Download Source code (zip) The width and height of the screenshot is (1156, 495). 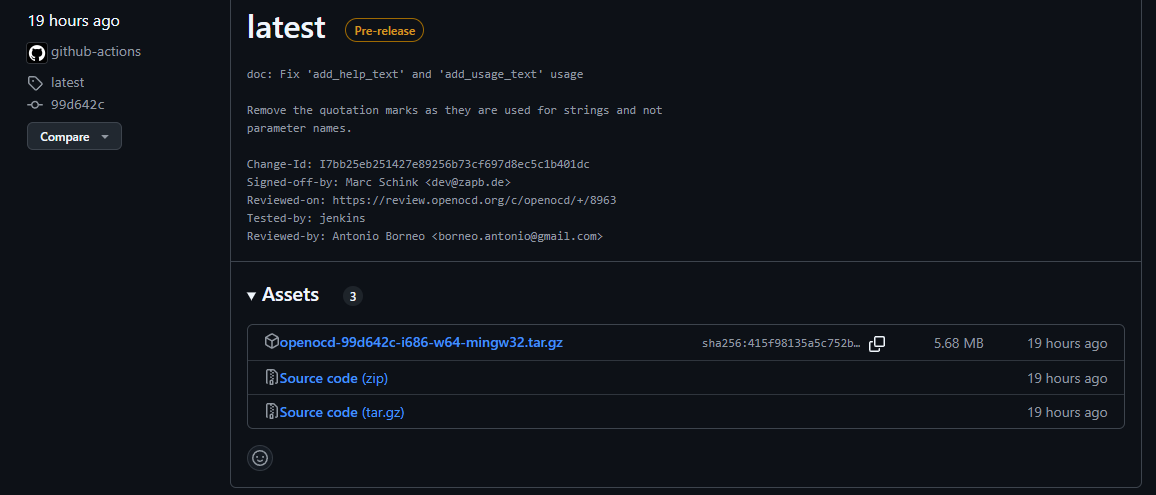[x=333, y=378]
